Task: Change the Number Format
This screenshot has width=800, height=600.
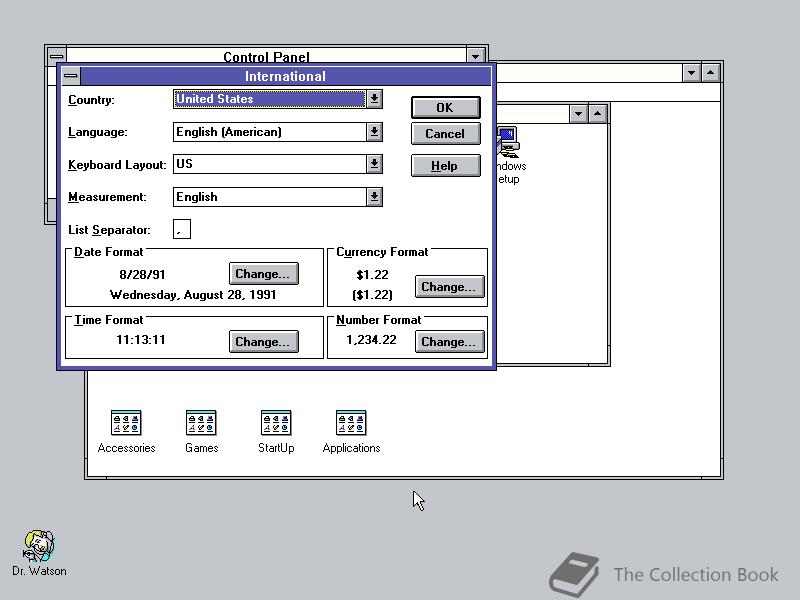Action: click(449, 342)
